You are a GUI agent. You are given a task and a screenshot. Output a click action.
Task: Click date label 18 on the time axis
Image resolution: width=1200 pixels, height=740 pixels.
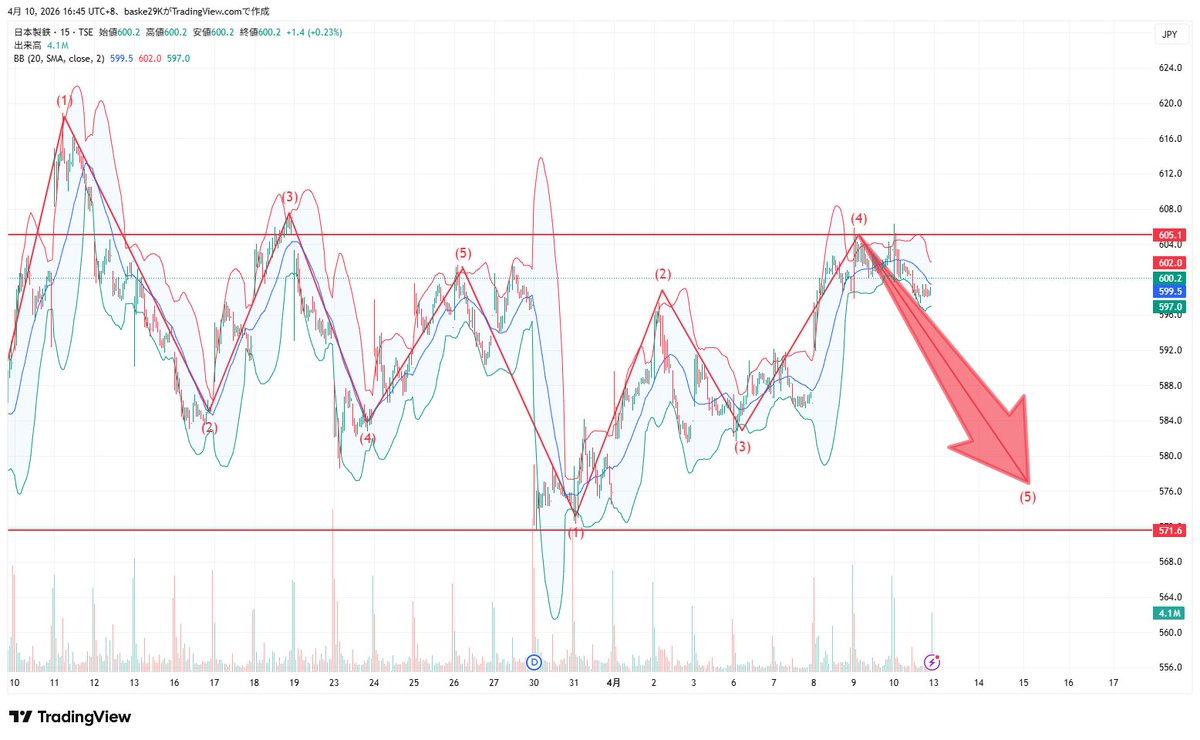coord(254,683)
